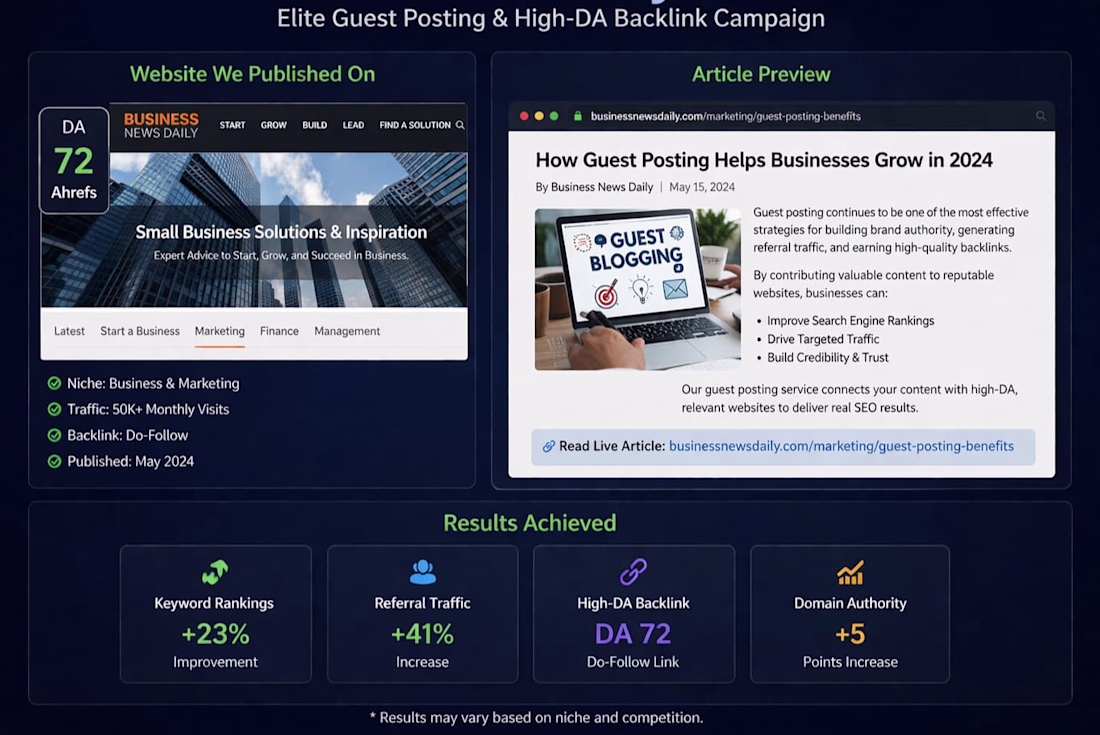Image resolution: width=1100 pixels, height=735 pixels.
Task: Open the FIND A SOLUTION menu item
Action: click(415, 125)
